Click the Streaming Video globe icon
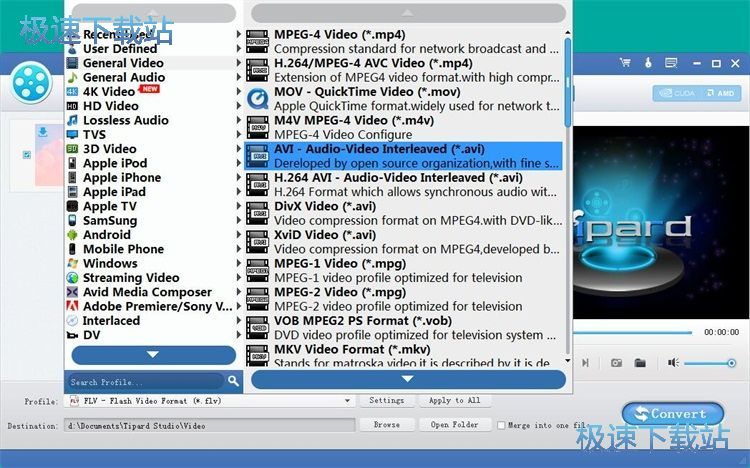Screen dimensions: 750x468 pos(72,278)
